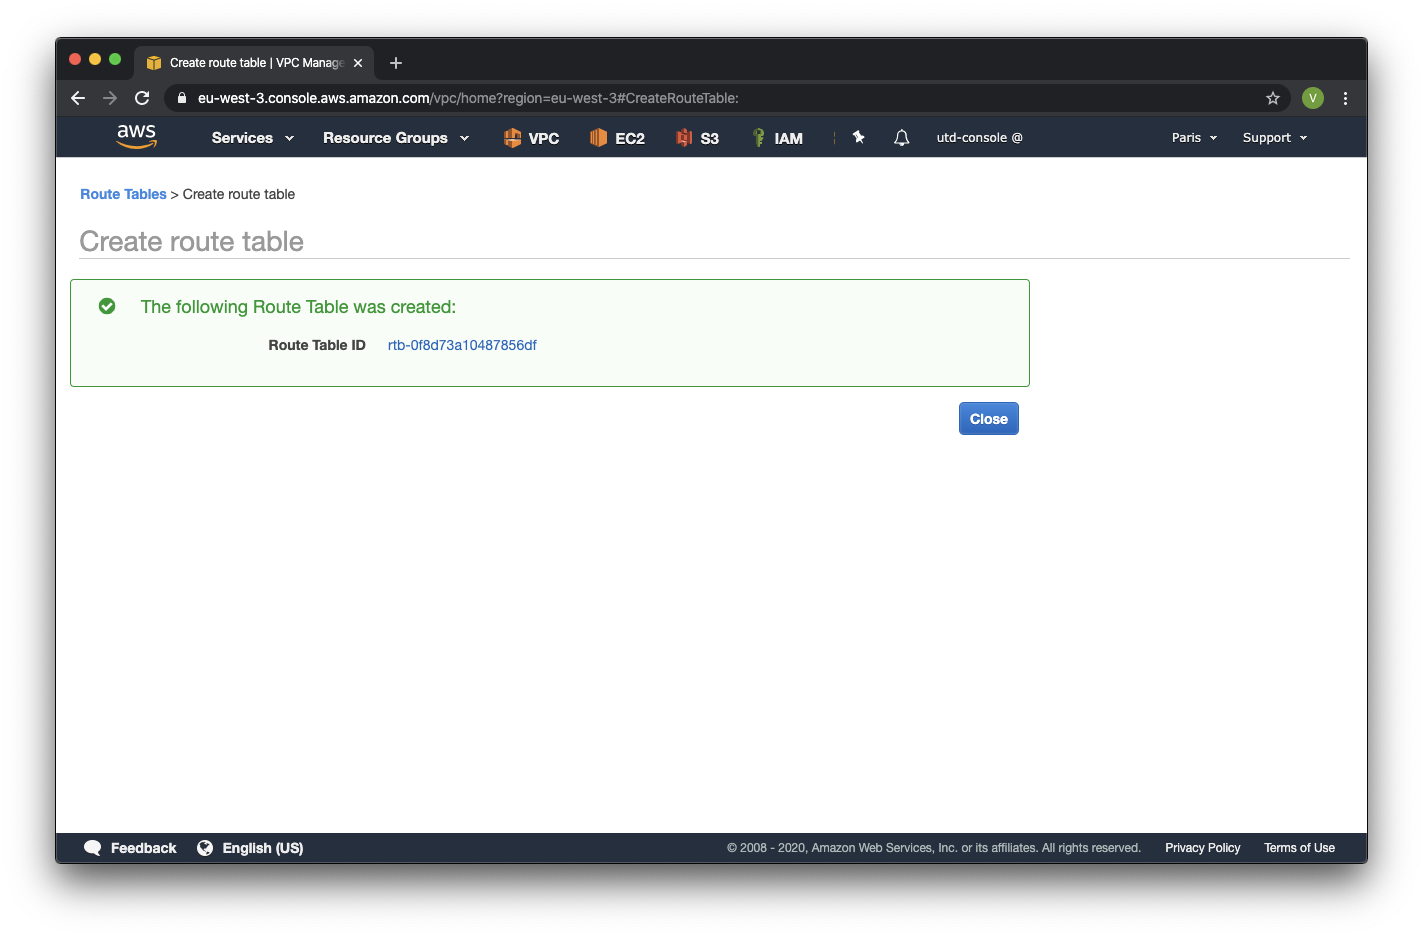Expand the Resource Groups dropdown
This screenshot has height=937, width=1423.
pos(396,138)
